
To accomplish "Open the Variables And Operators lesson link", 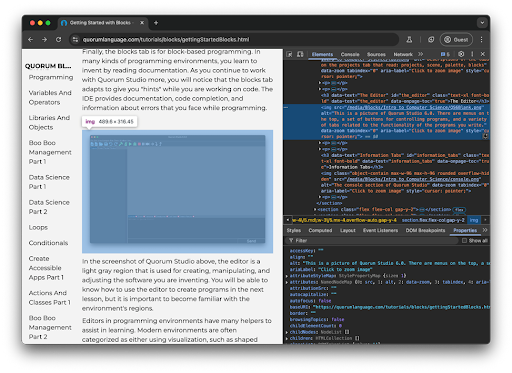I will [x=50, y=98].
